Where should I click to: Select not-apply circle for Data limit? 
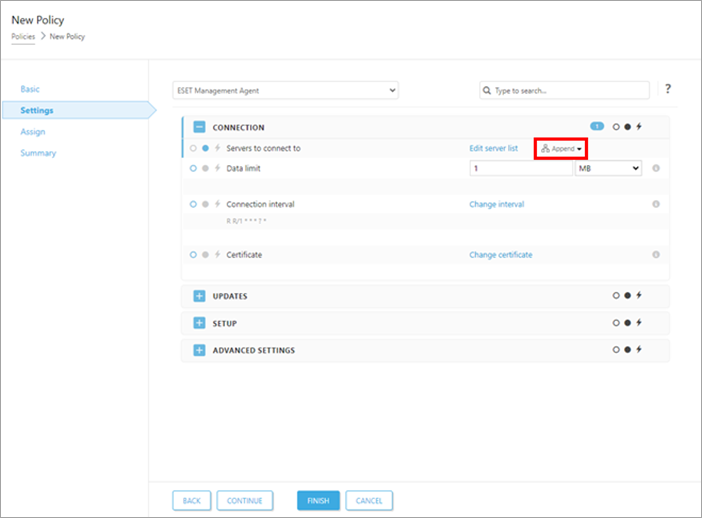pyautogui.click(x=193, y=168)
